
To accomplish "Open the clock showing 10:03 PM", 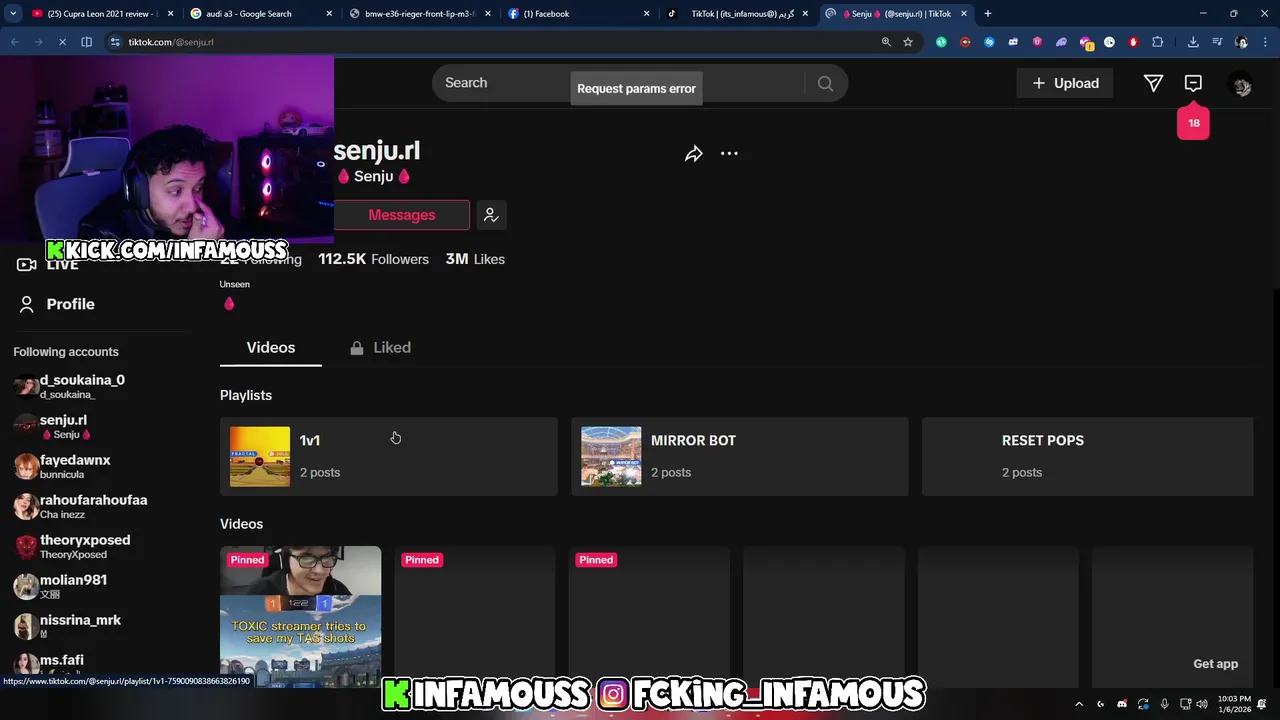I will tap(1234, 703).
